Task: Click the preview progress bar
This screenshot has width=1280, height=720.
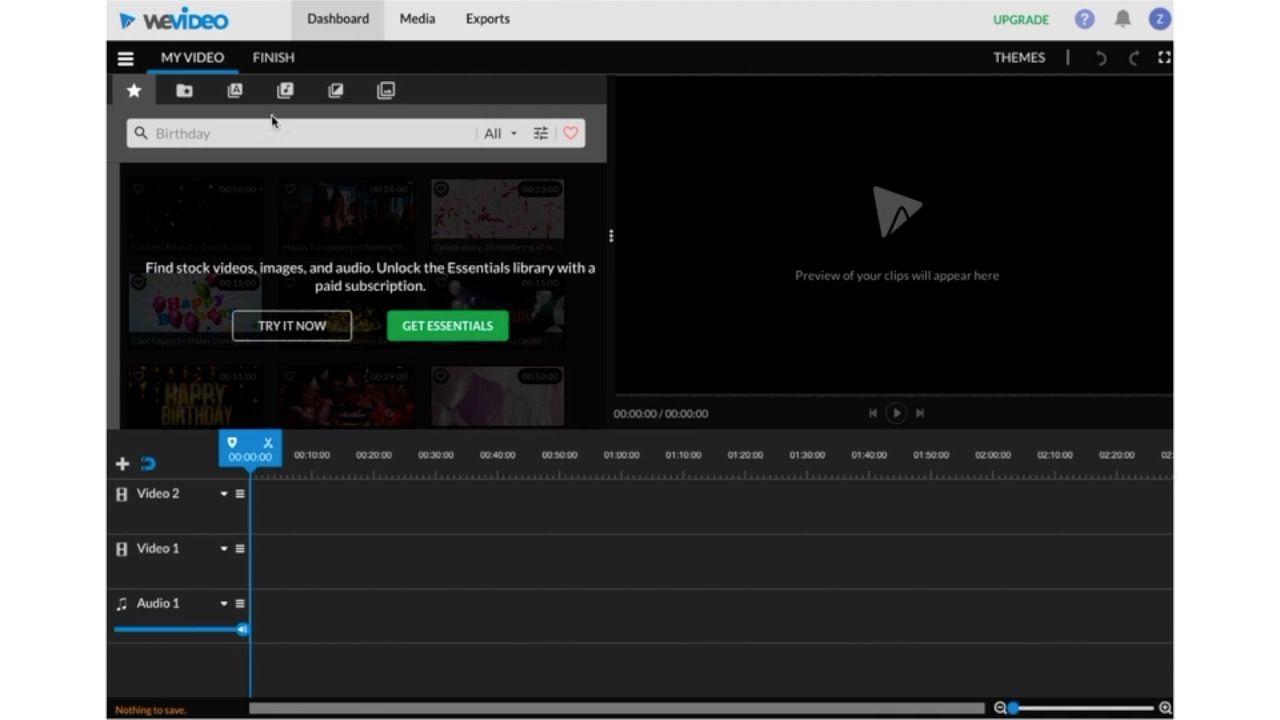Action: (x=893, y=396)
